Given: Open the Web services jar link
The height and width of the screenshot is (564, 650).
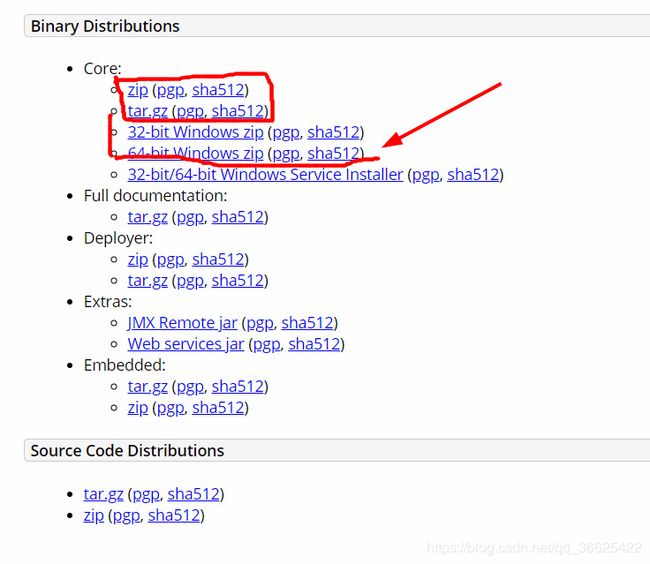Looking at the screenshot, I should 186,344.
